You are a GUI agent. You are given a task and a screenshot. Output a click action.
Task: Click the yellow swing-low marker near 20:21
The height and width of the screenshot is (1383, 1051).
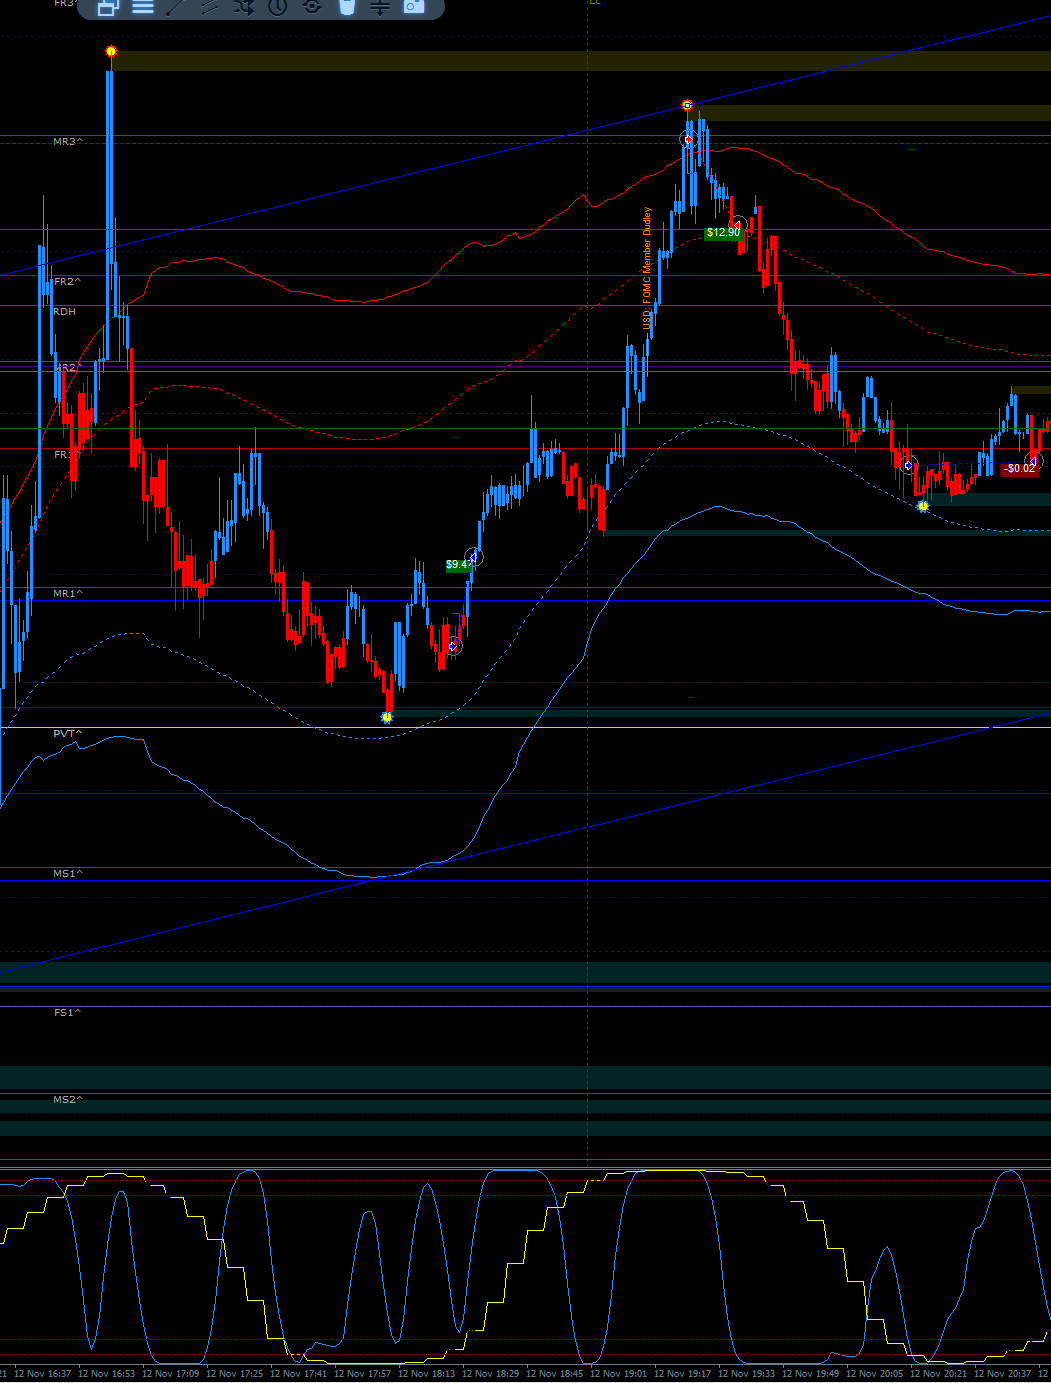[923, 506]
